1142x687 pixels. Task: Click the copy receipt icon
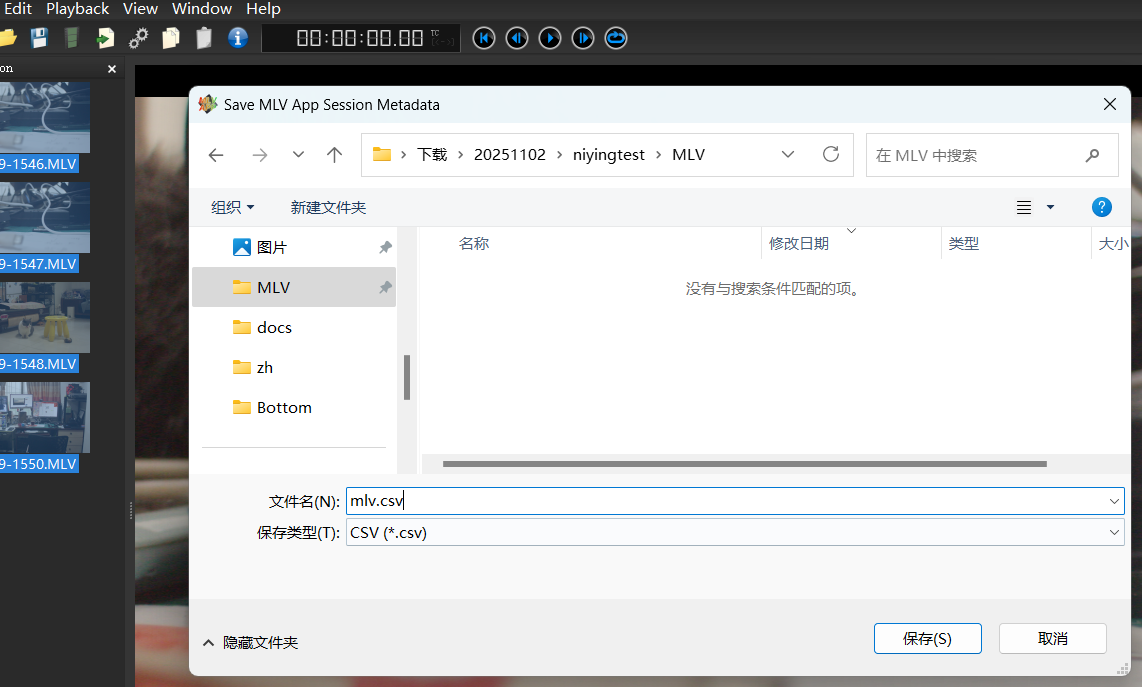coord(171,38)
